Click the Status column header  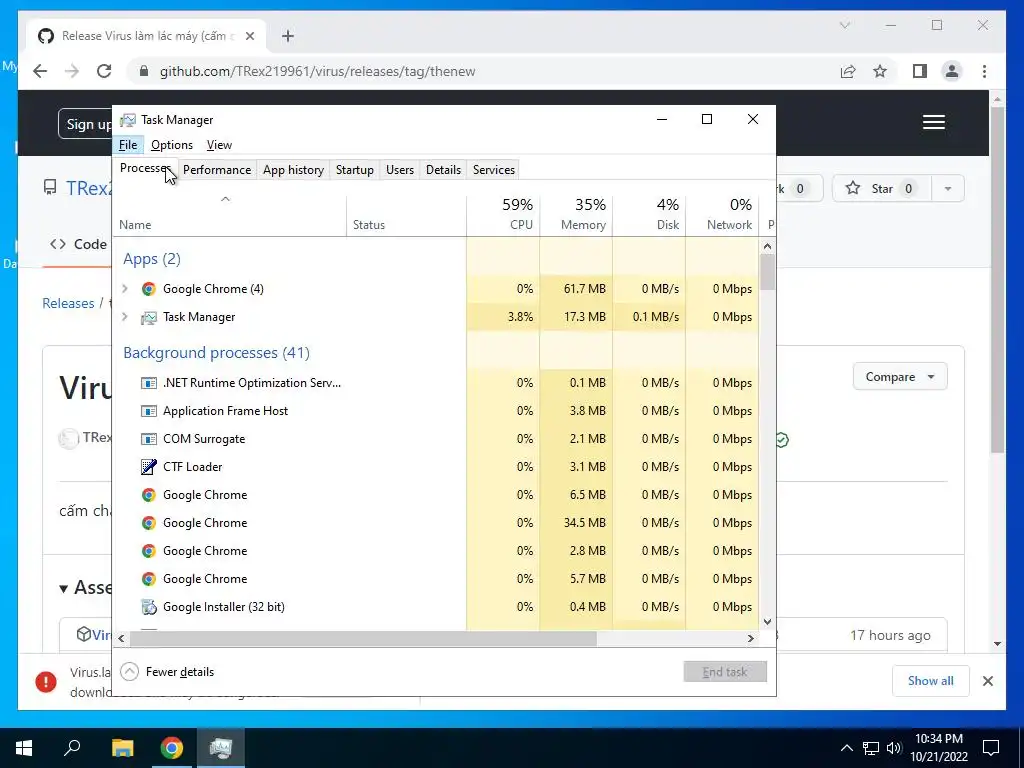point(407,214)
